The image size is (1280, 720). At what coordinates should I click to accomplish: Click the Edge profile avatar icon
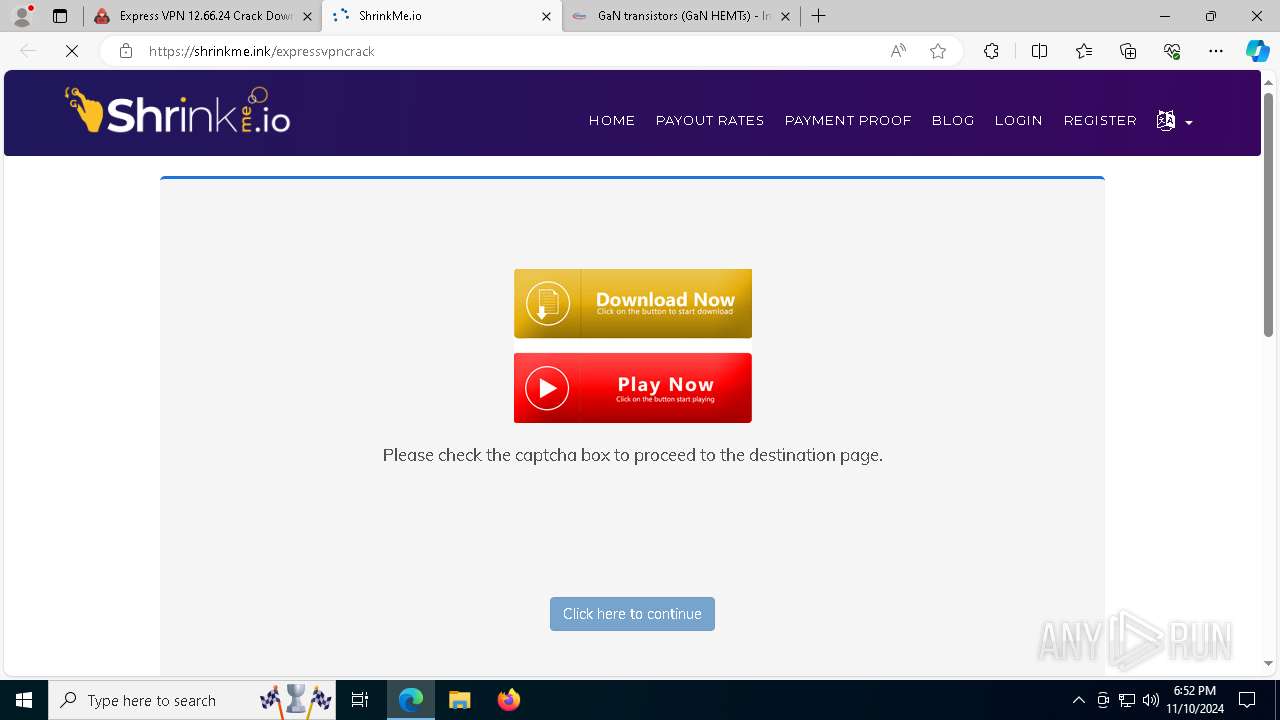[x=22, y=16]
